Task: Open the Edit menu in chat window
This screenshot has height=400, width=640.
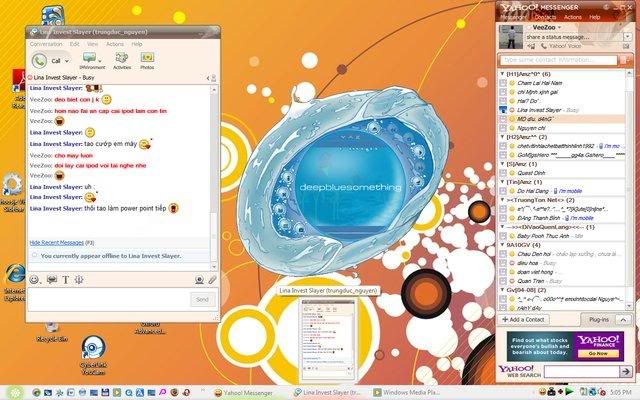Action: pos(74,44)
